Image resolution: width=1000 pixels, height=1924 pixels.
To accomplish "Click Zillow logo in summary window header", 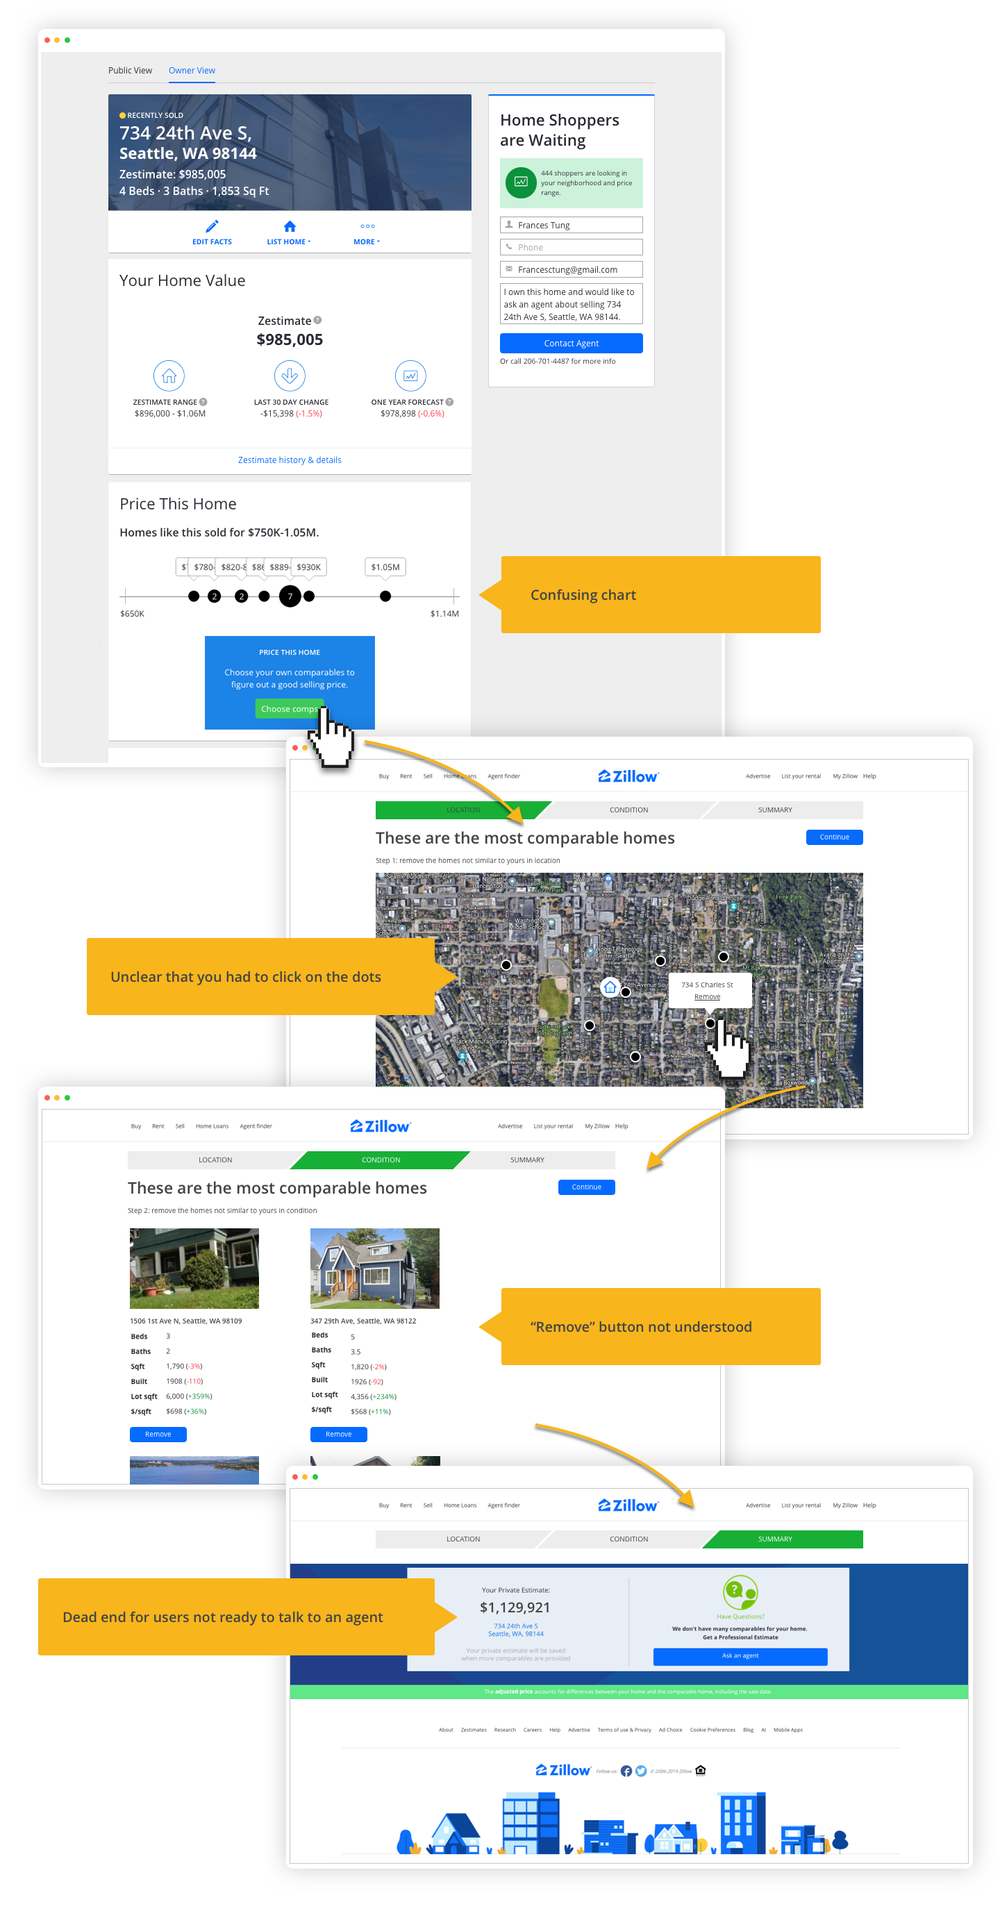I will pyautogui.click(x=628, y=1505).
